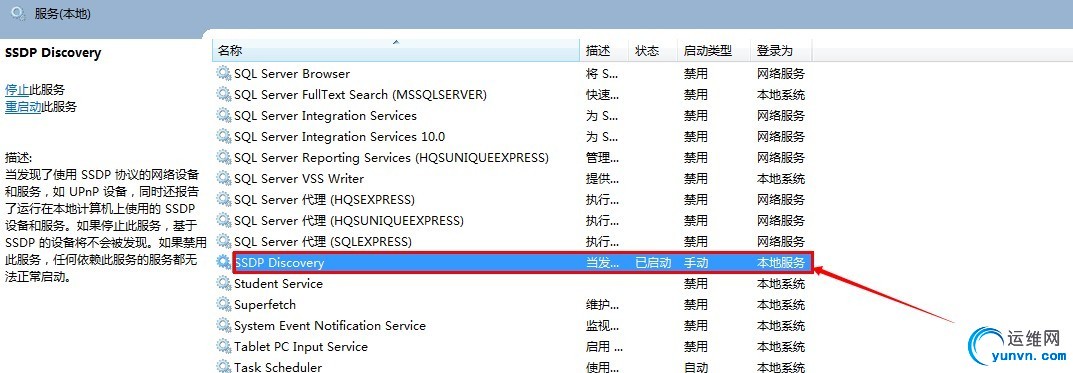Select SQL Server 代理 (SQLEXPRESS) name
This screenshot has height=373, width=1073.
[323, 242]
